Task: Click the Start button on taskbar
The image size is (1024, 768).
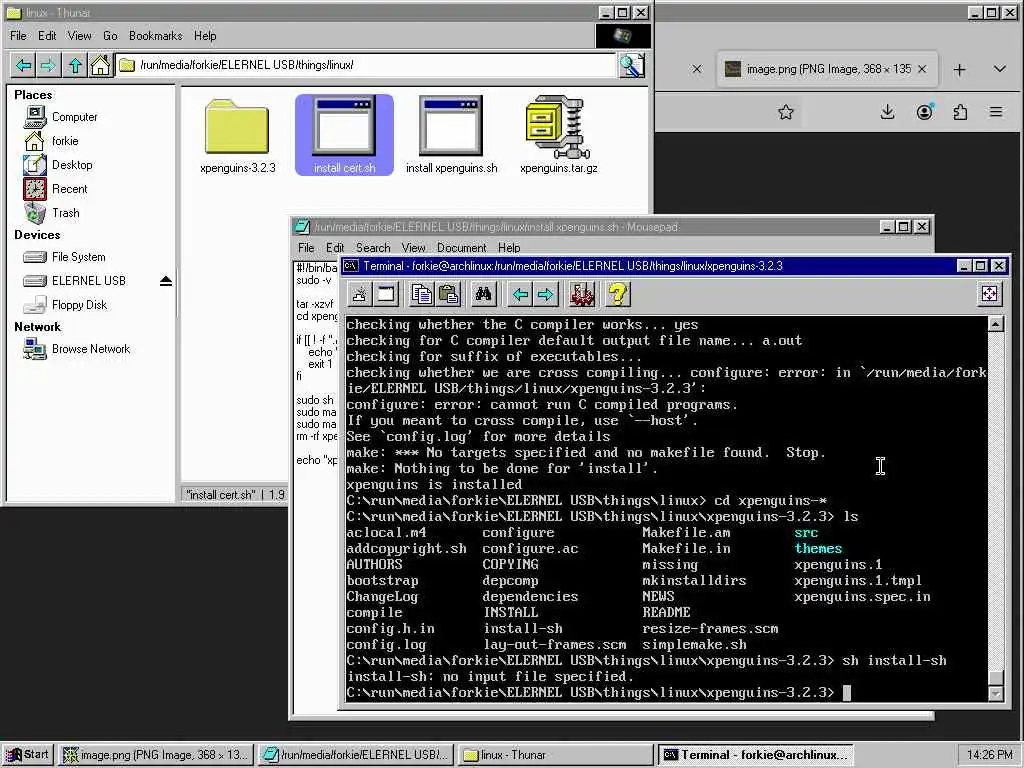Action: [27, 755]
